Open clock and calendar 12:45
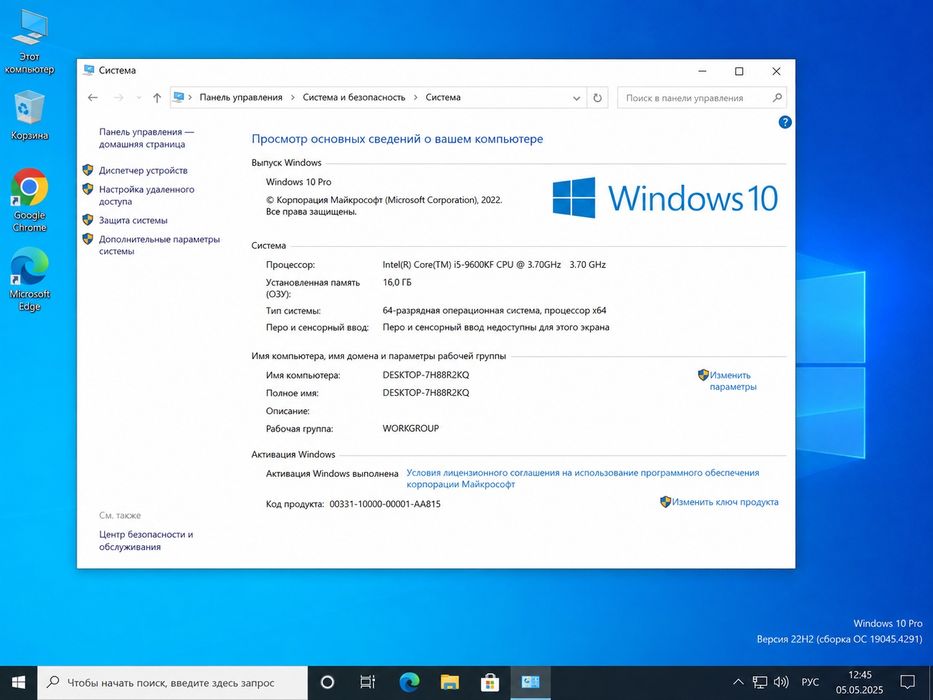 (859, 683)
